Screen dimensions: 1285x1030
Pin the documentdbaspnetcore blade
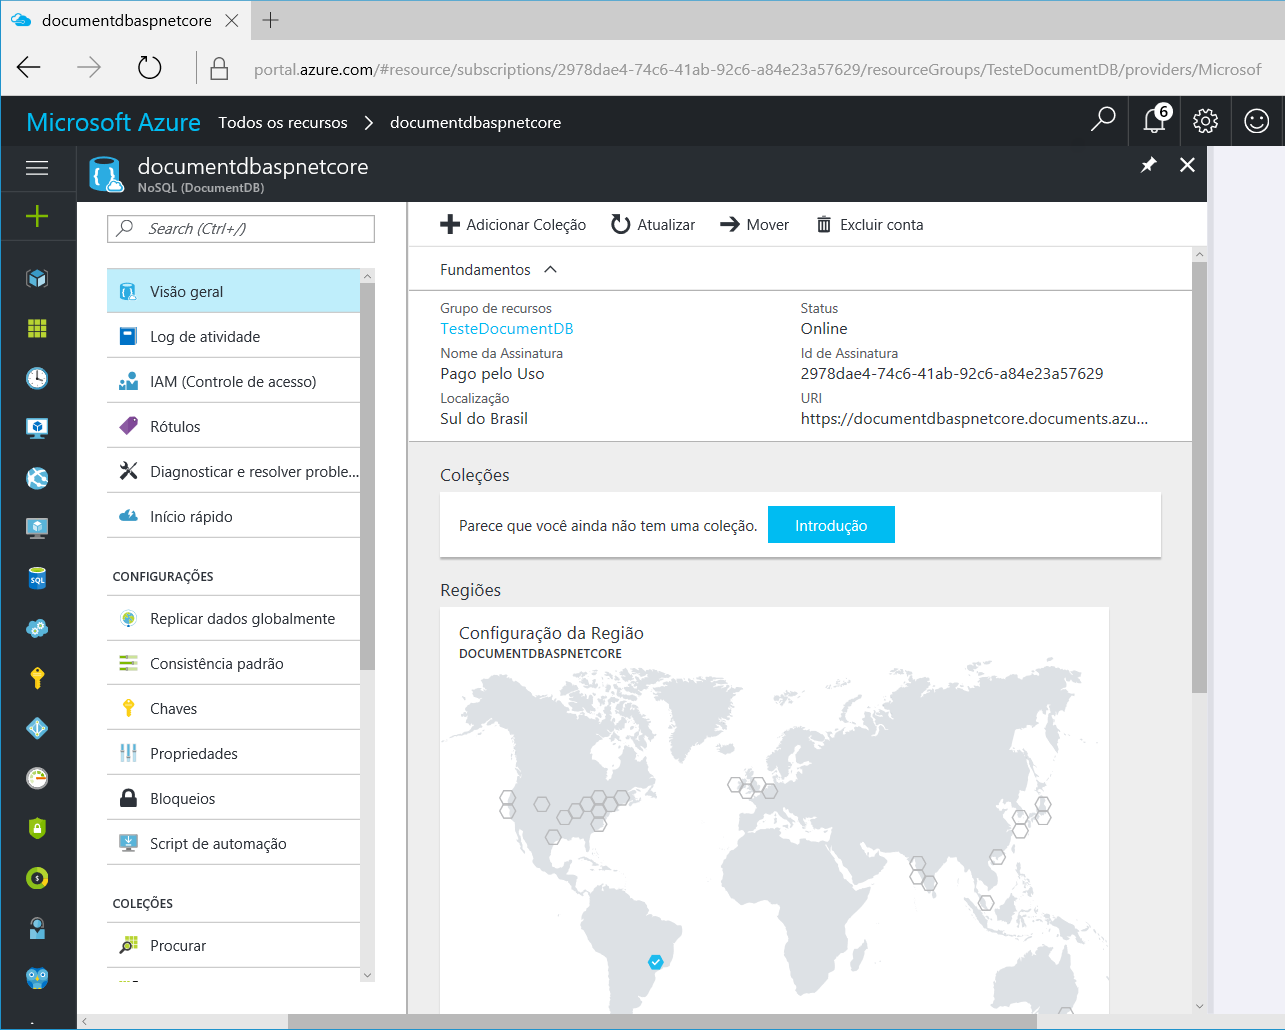pos(1148,165)
